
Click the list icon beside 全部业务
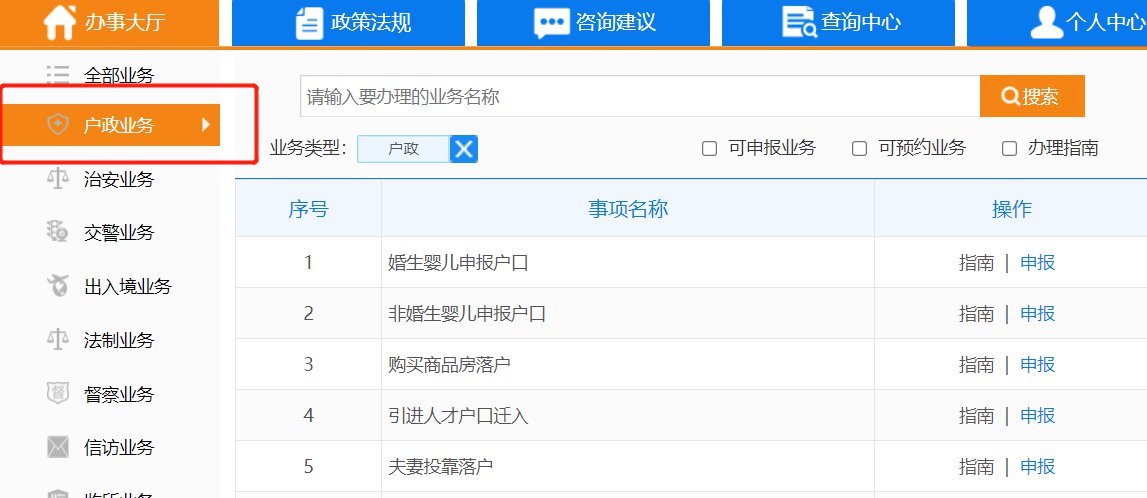(x=58, y=75)
